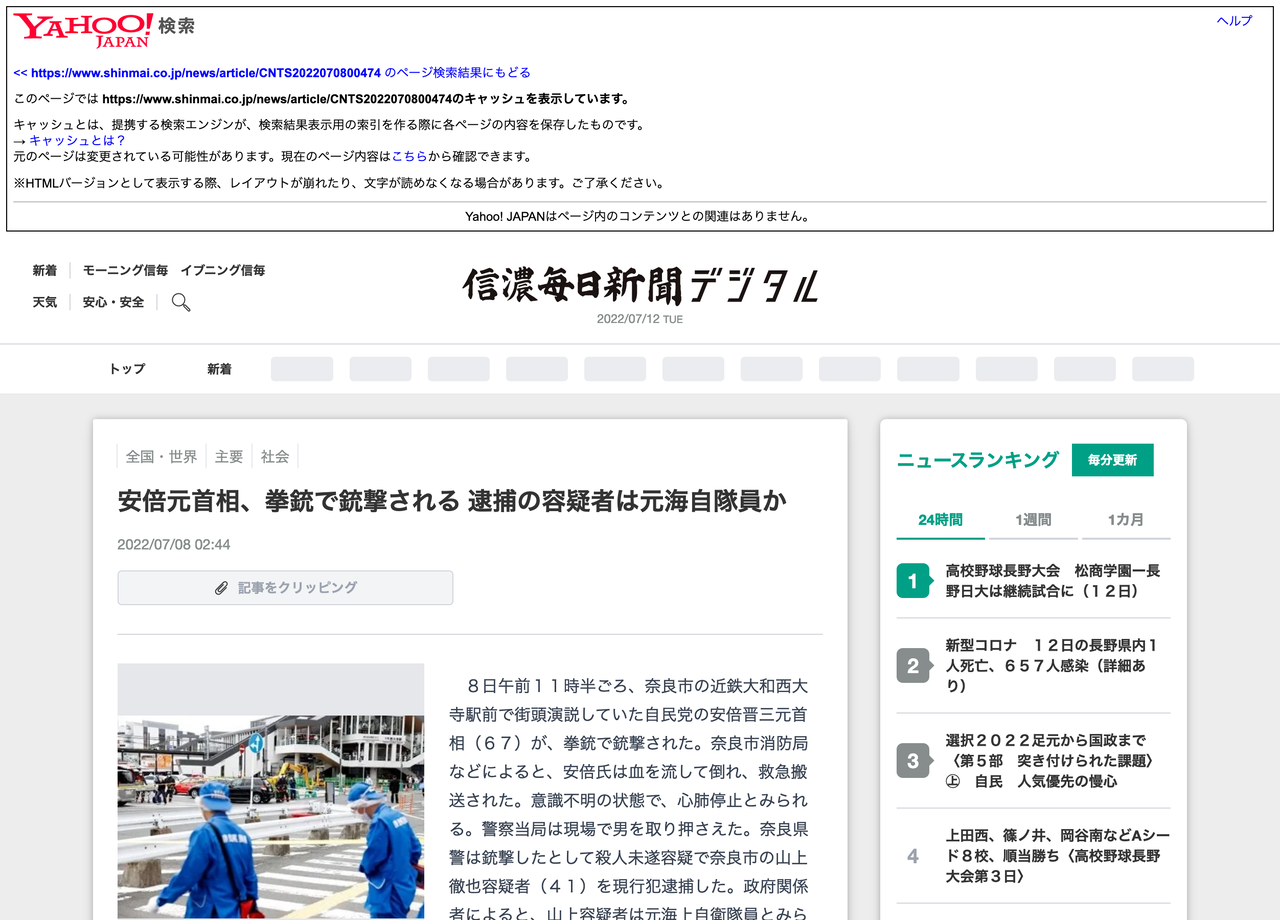
Task: Open 安心・安全 link
Action: click(113, 302)
